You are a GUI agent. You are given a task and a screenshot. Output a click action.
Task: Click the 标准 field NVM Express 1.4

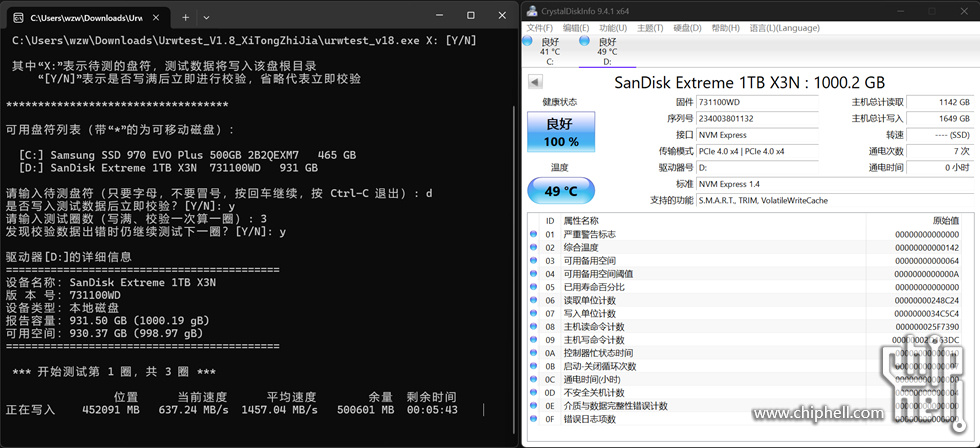click(835, 184)
